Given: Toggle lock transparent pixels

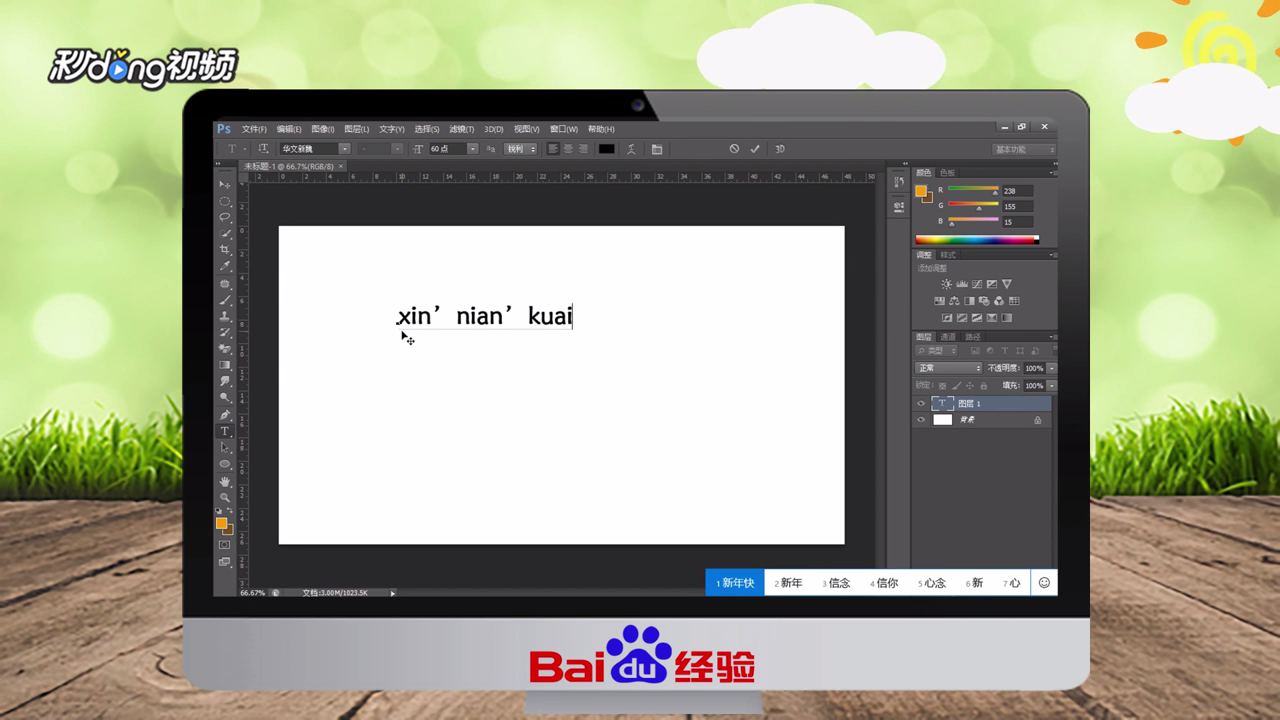Looking at the screenshot, I should pyautogui.click(x=942, y=386).
